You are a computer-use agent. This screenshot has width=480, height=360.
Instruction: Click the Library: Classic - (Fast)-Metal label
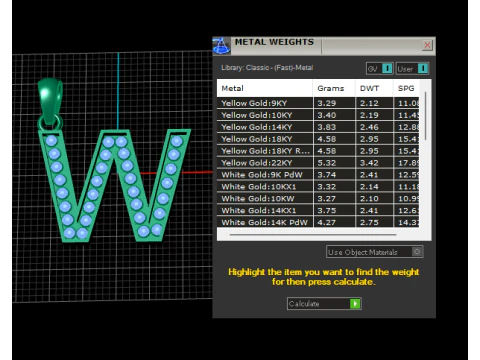click(267, 68)
